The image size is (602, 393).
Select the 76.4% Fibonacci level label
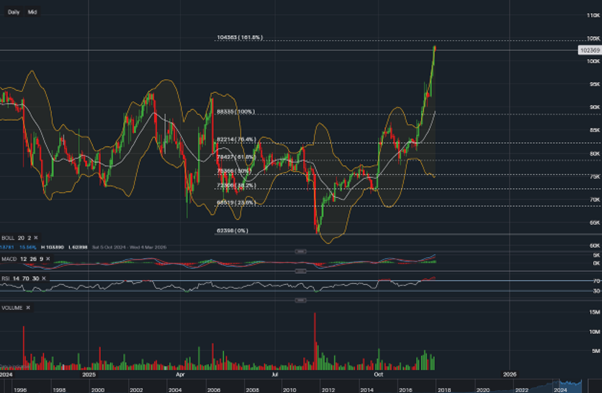coord(236,140)
